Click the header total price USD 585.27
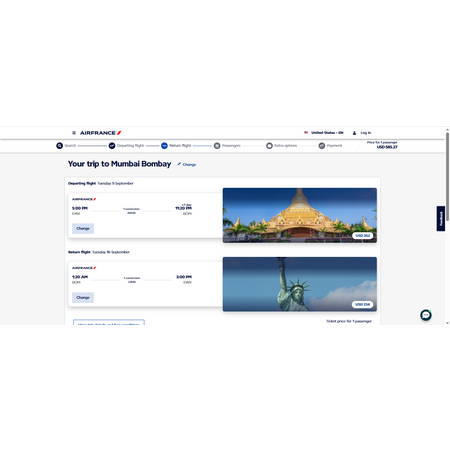Screen dimensions: 450x450 tap(387, 147)
